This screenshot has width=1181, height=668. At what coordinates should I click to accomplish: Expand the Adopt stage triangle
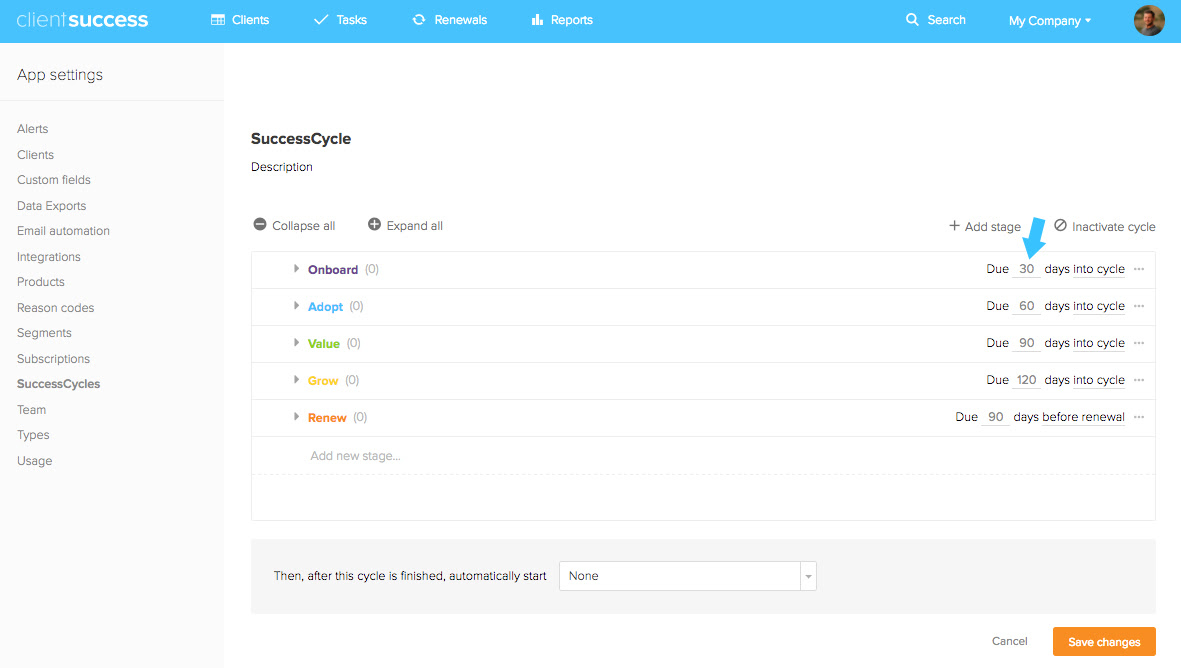point(296,306)
